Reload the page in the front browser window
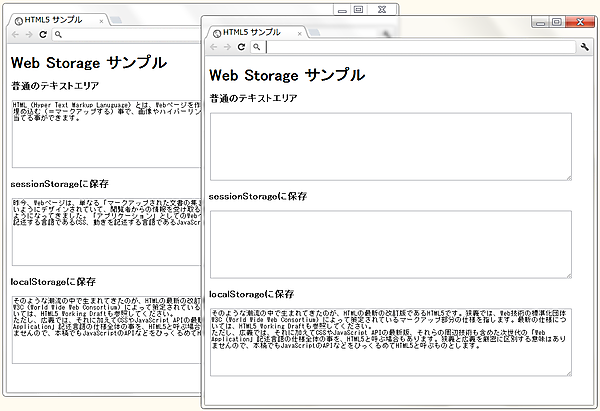 (x=242, y=47)
